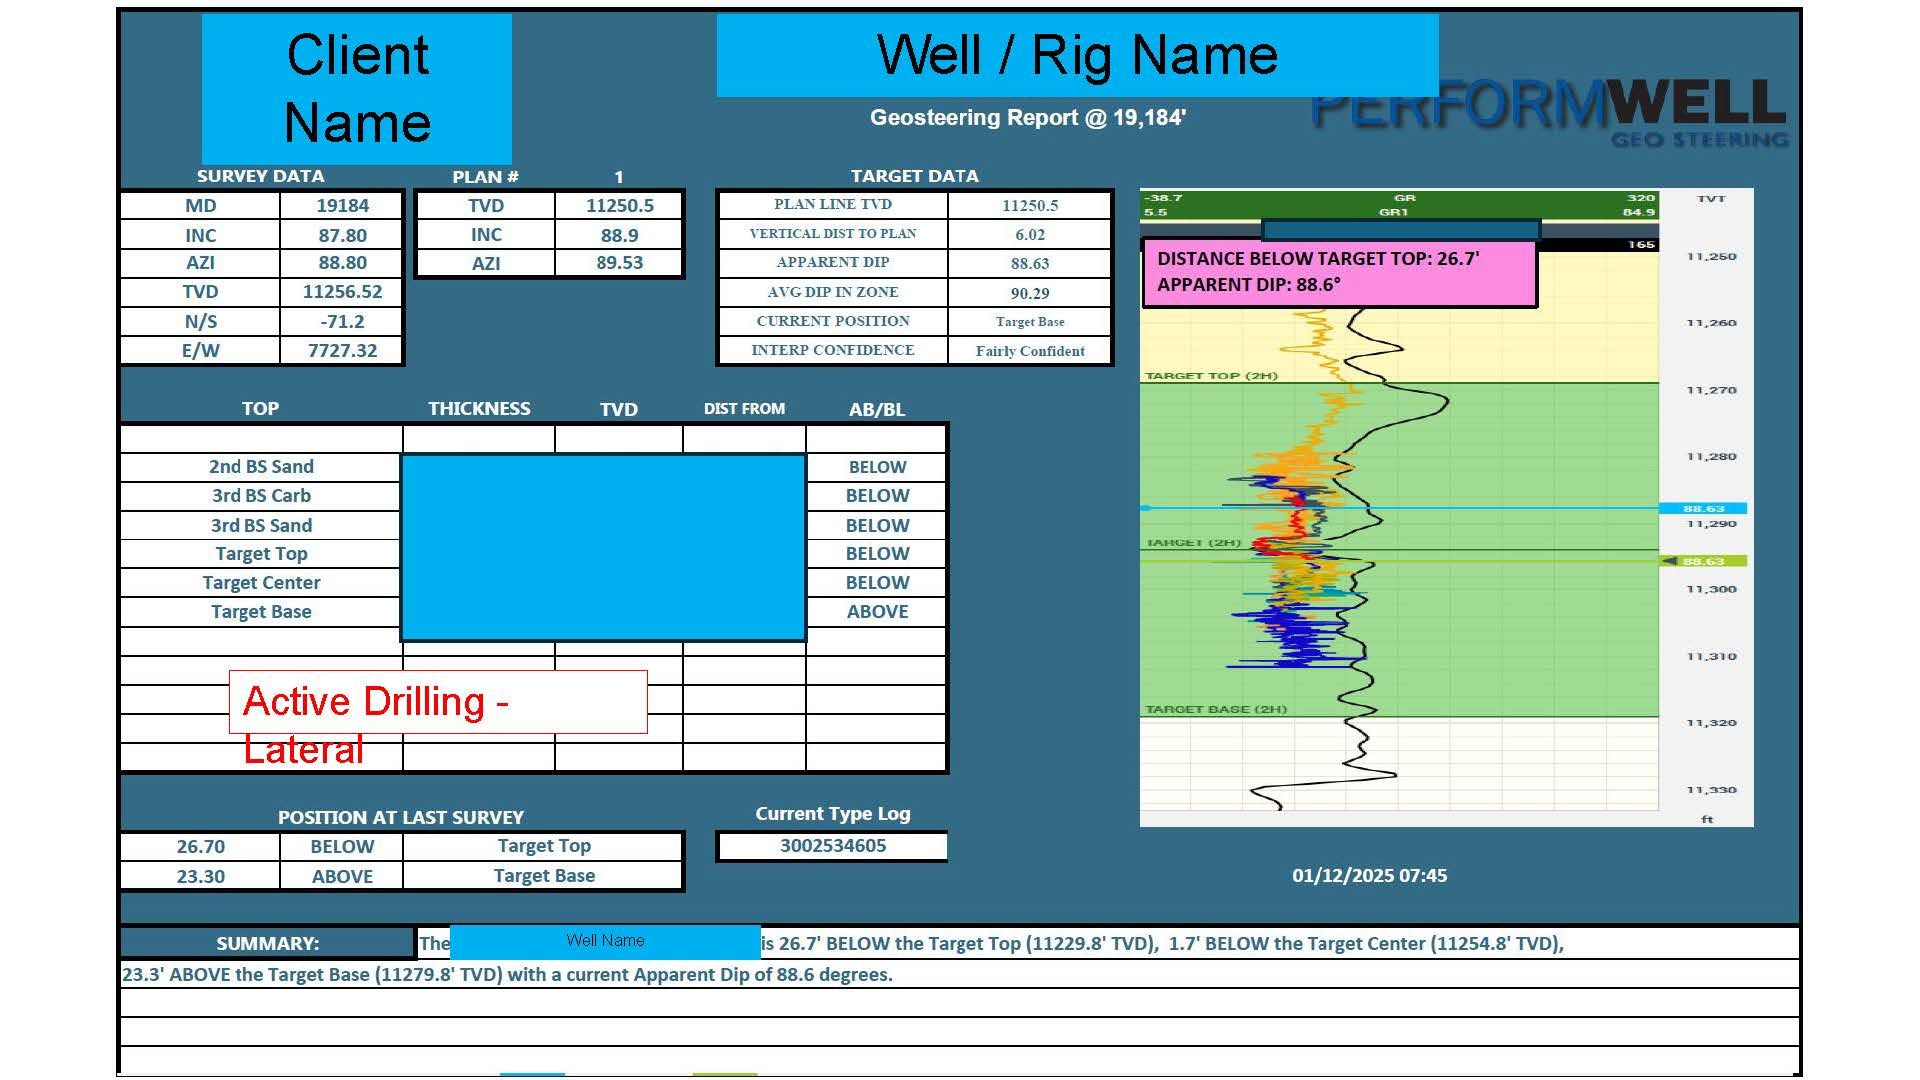
Task: Click the Client Name blue box
Action: (357, 88)
